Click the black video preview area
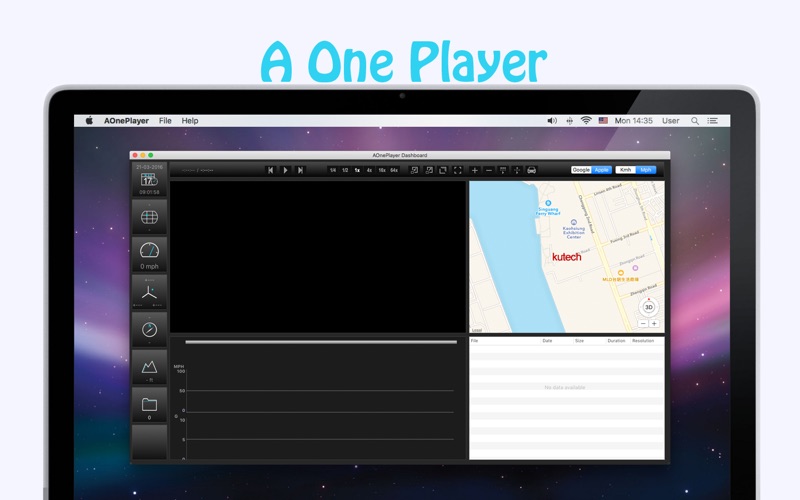 (318, 257)
